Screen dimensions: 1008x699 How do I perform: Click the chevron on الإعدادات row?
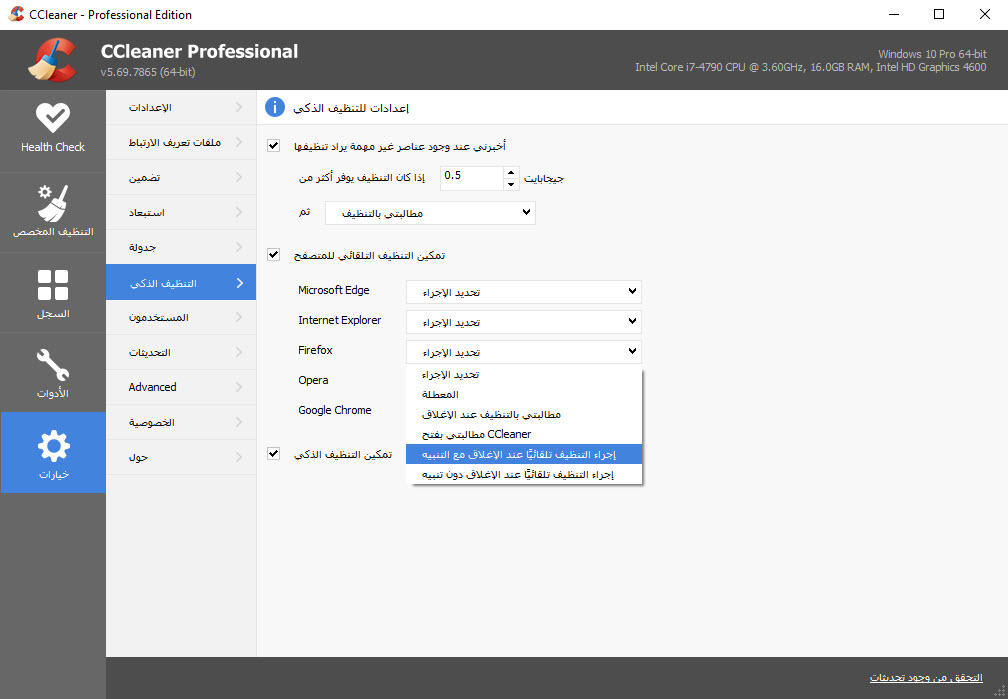click(238, 107)
